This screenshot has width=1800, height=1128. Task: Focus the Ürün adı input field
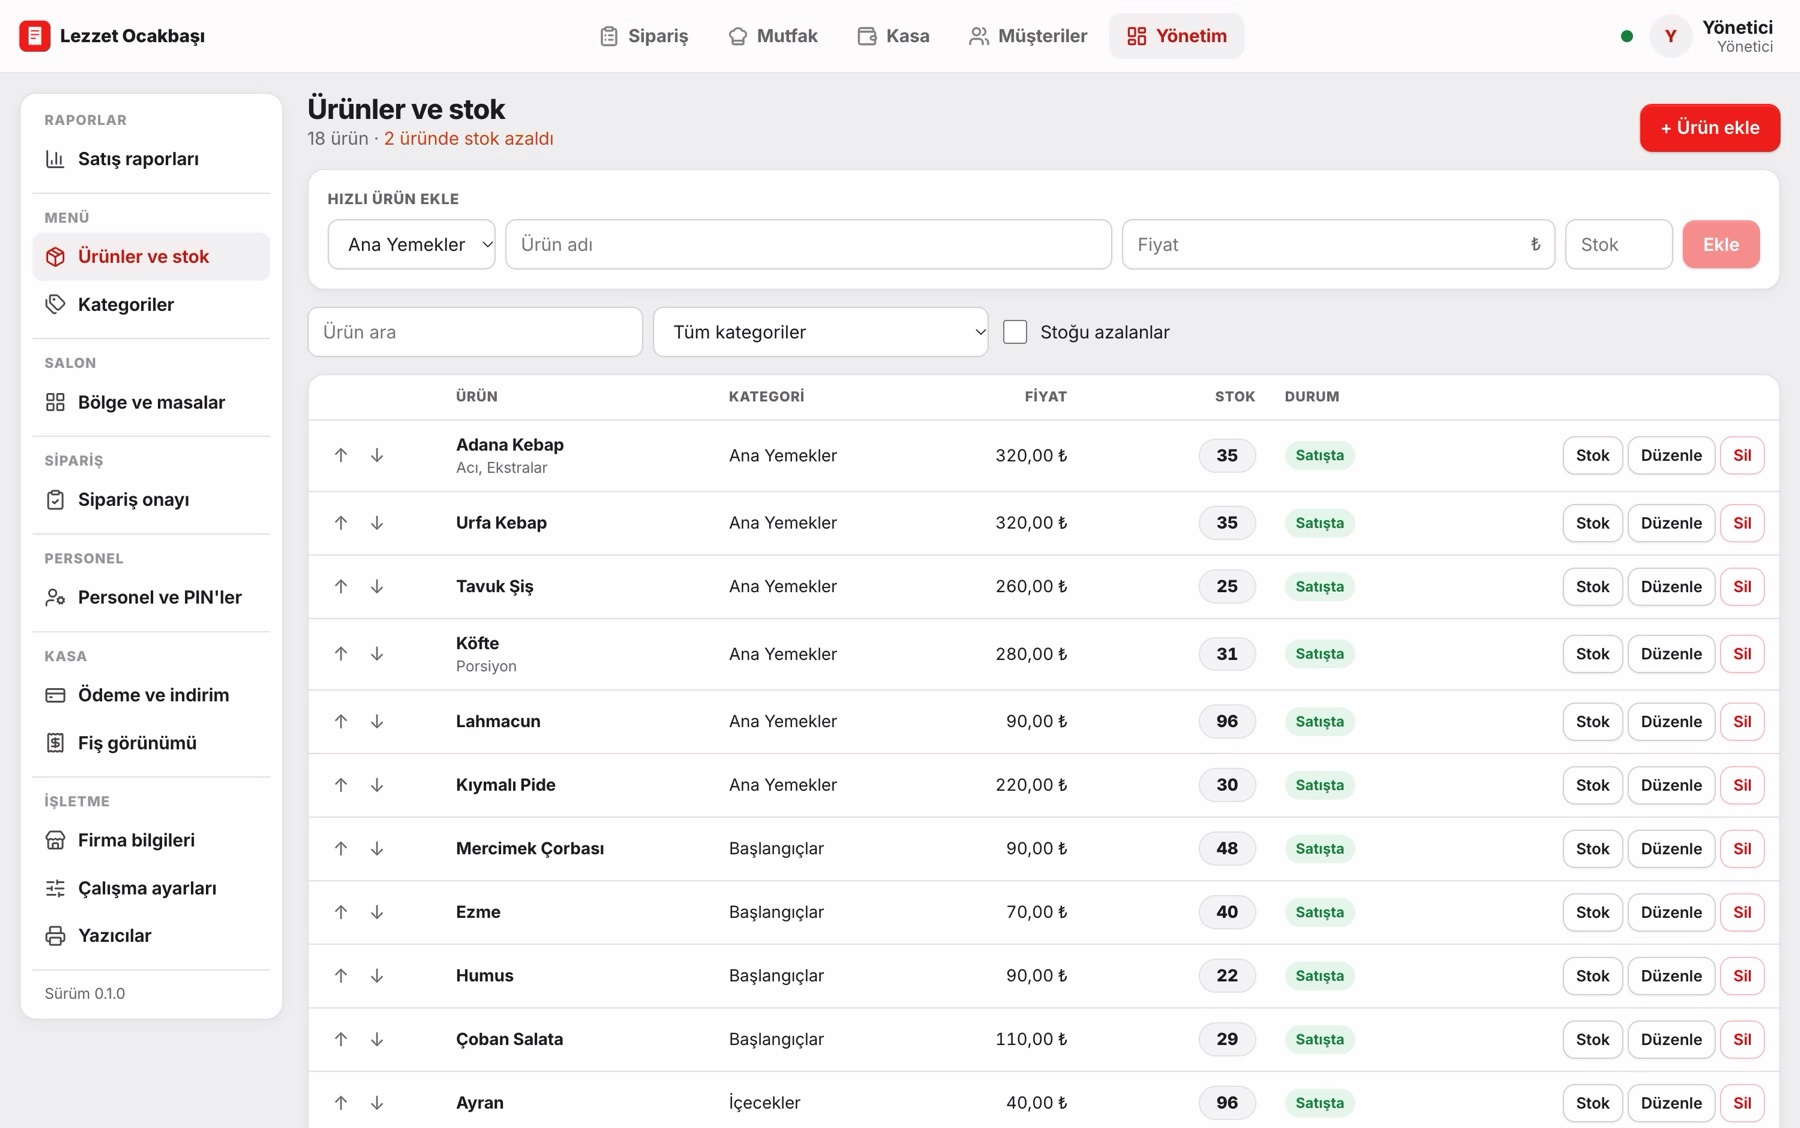808,244
